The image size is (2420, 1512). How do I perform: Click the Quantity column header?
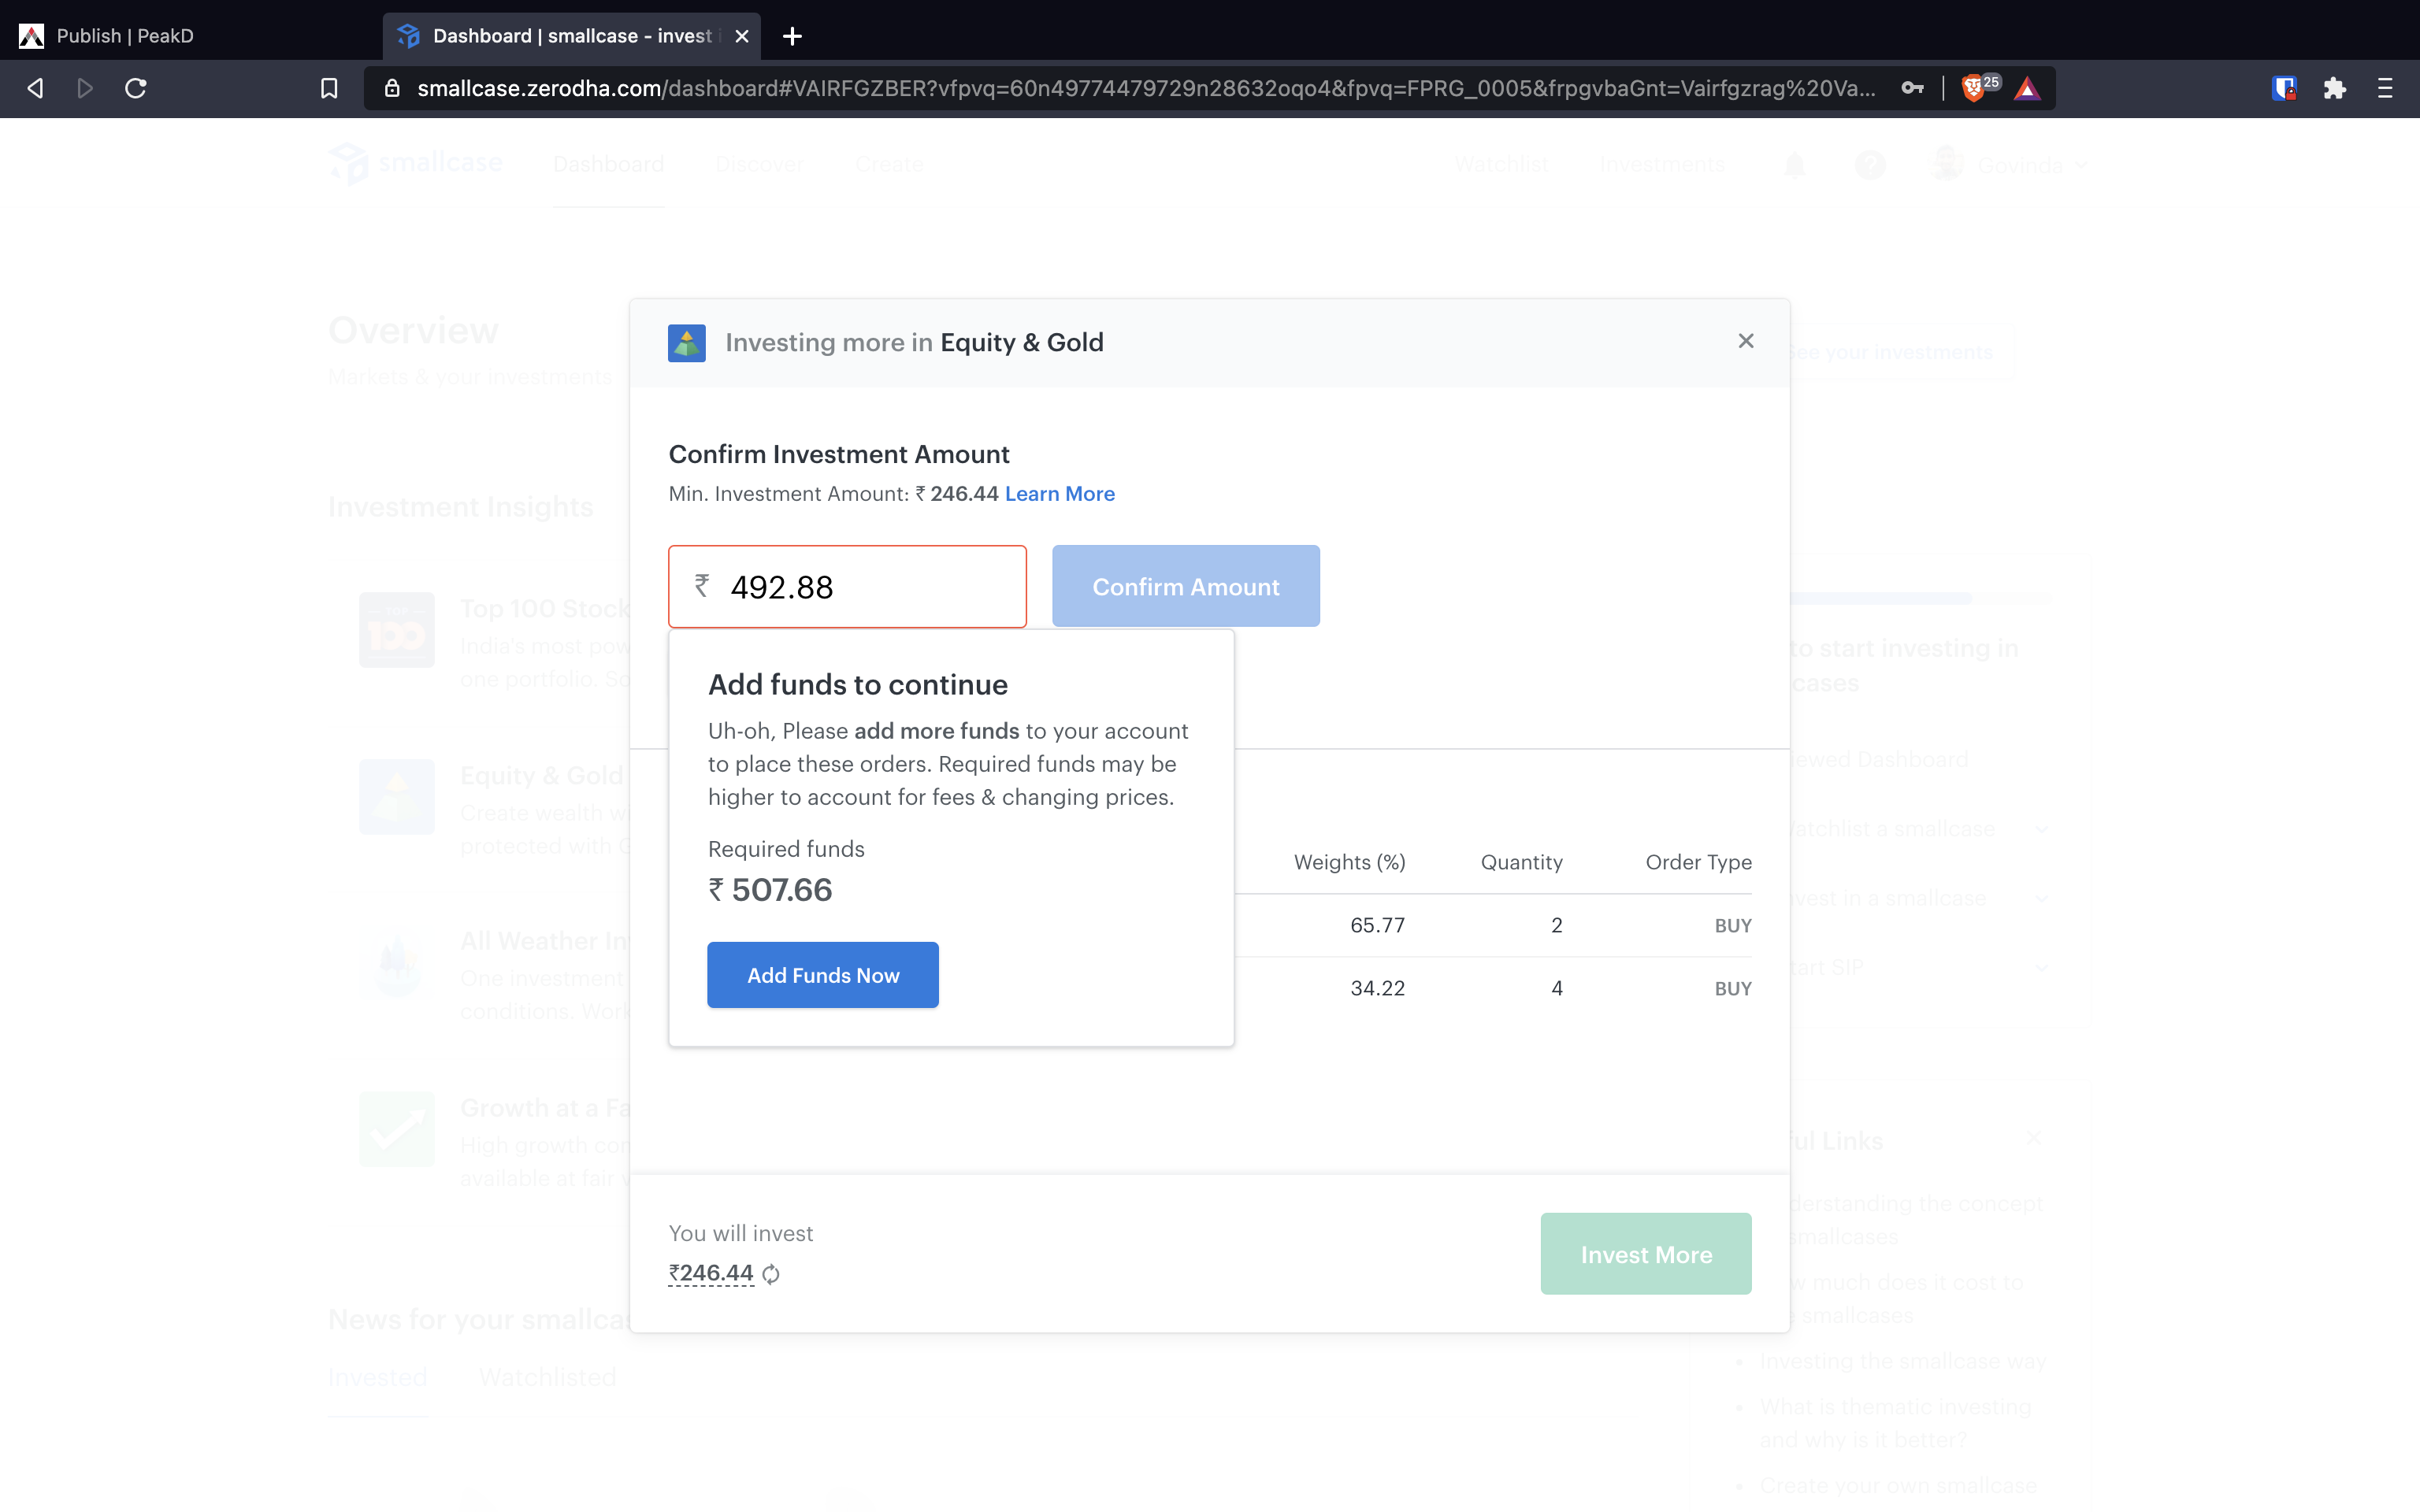click(1521, 862)
